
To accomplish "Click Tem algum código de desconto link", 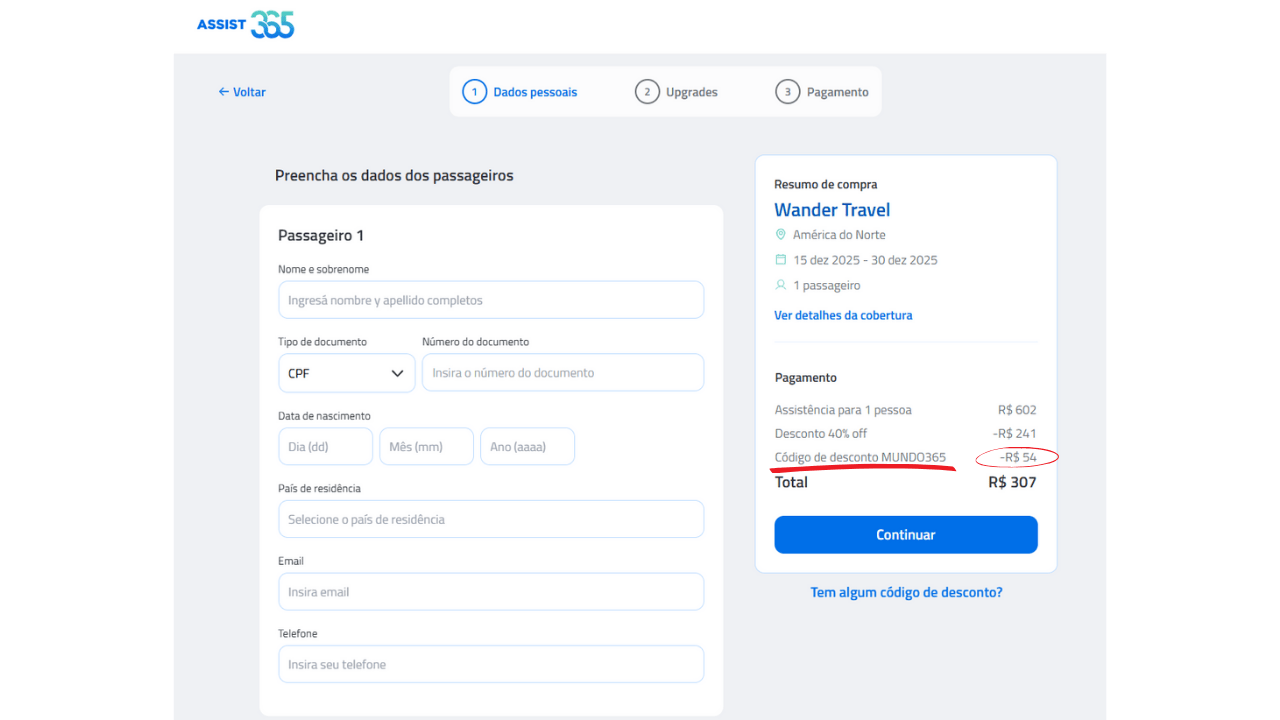I will 906,592.
